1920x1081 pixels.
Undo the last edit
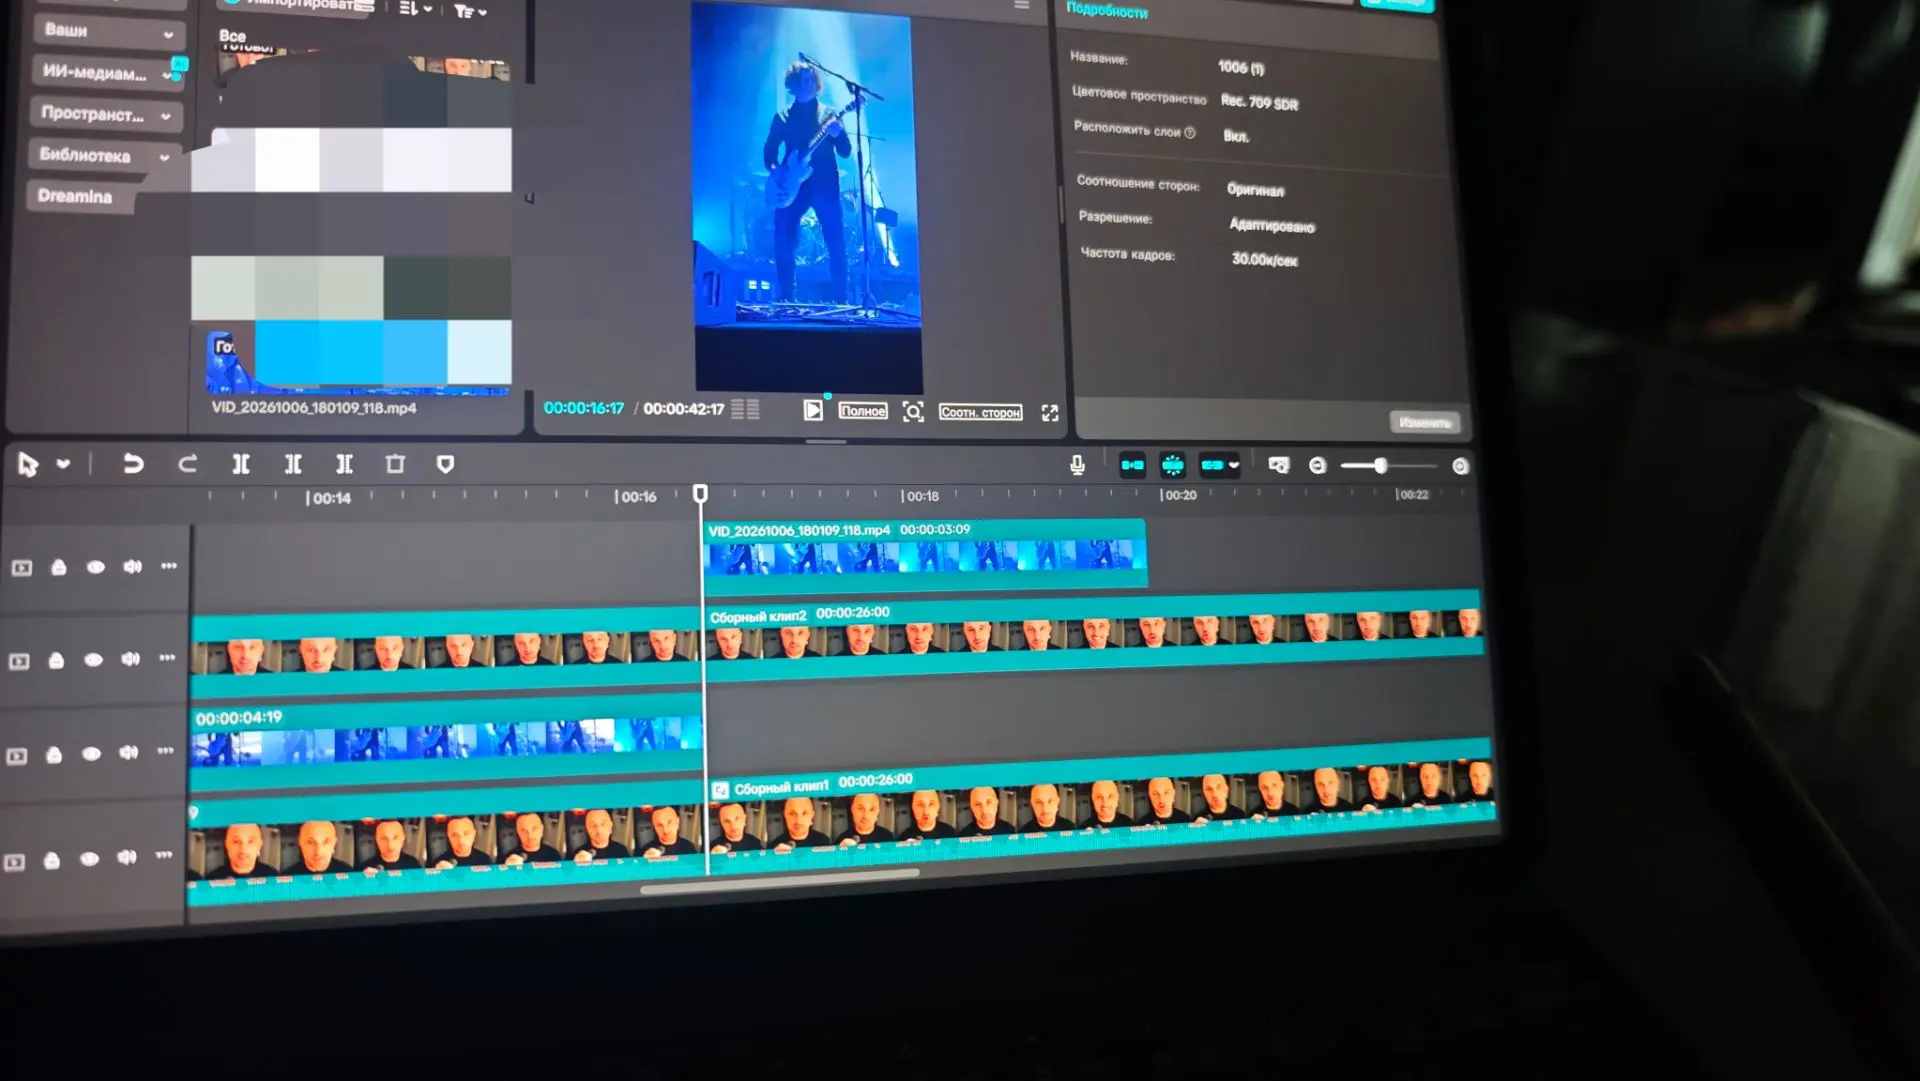[x=132, y=464]
